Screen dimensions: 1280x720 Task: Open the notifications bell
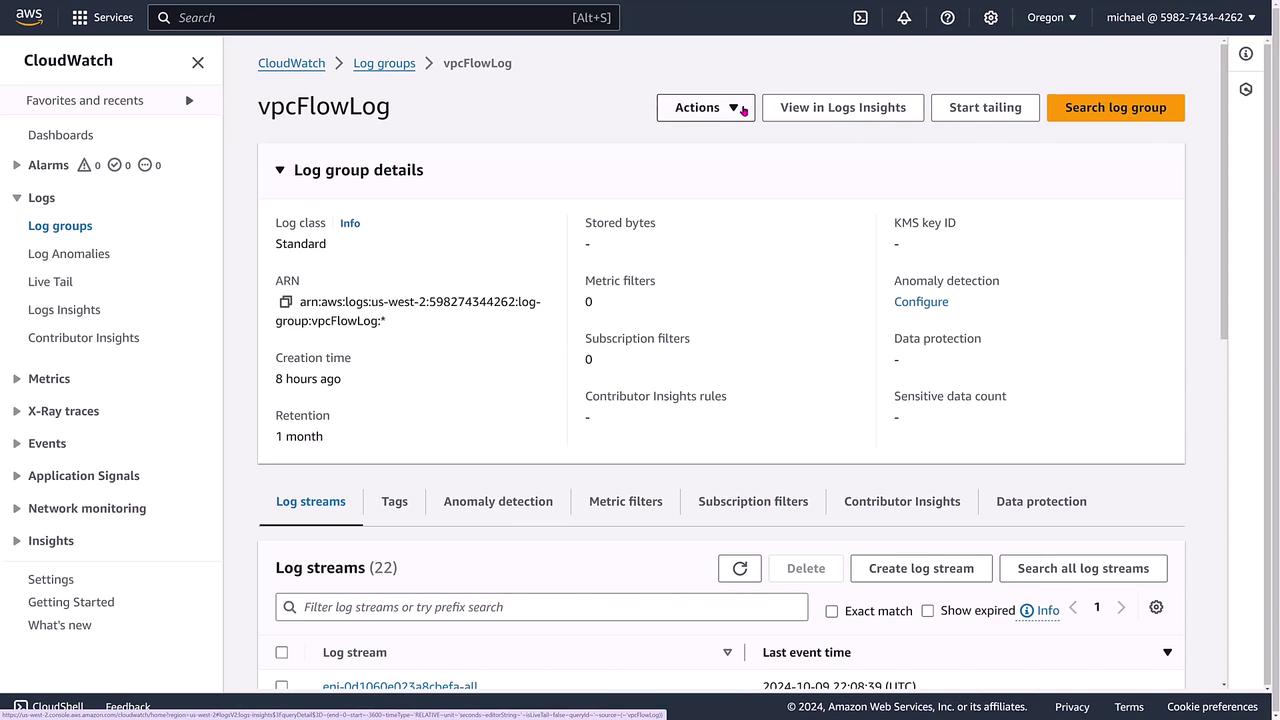tap(904, 17)
